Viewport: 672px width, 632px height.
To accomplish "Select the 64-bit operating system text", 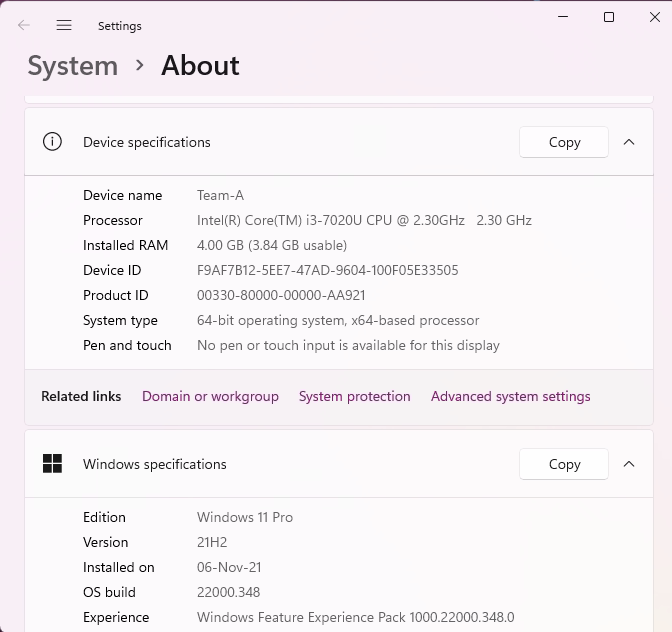I will [338, 320].
